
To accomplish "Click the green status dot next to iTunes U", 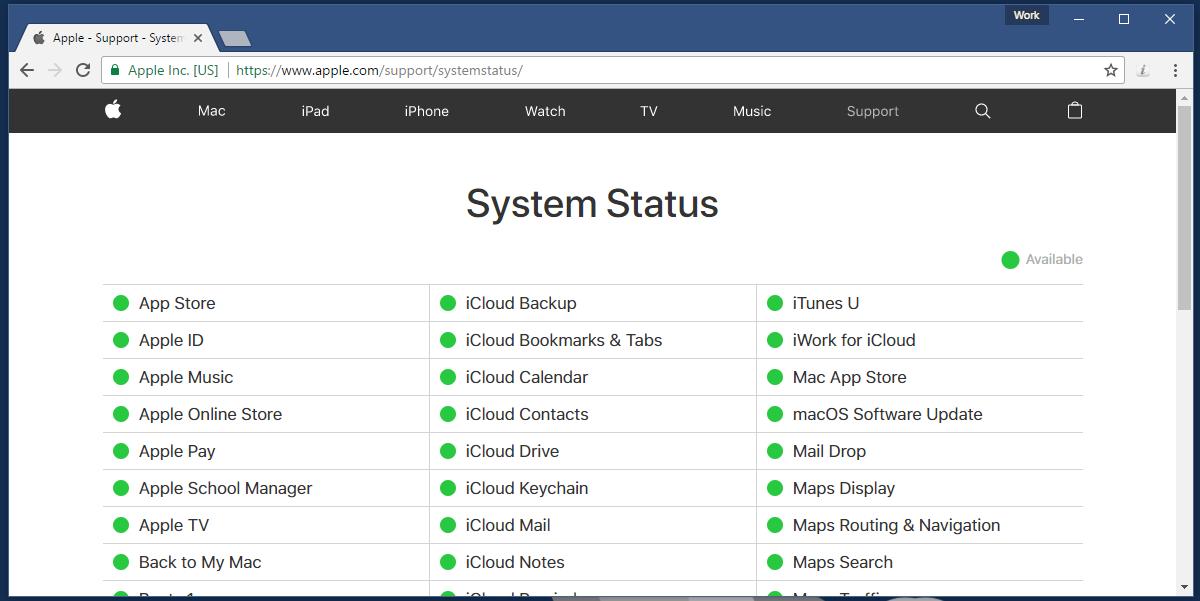I will [x=774, y=303].
